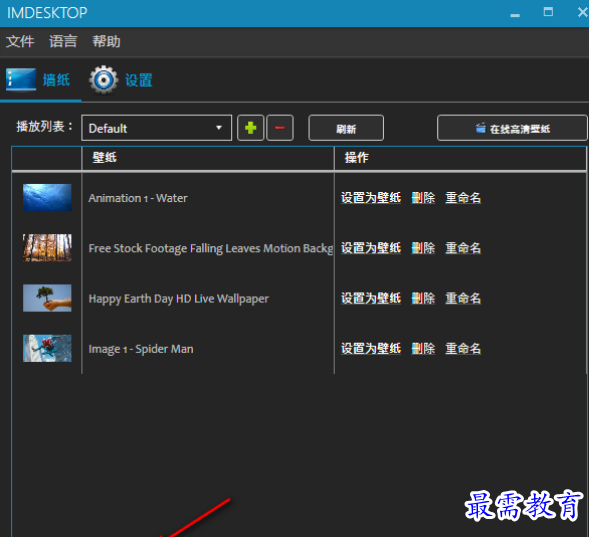
Task: Click the 刷新 refresh button
Action: tap(346, 128)
